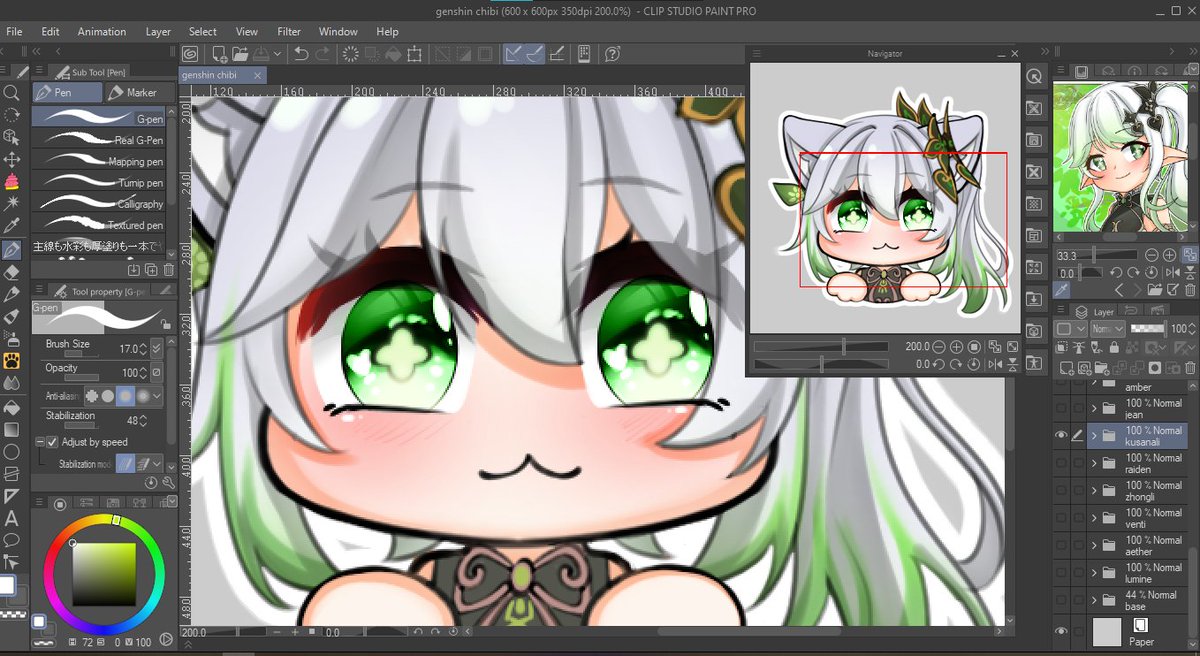Choose the Mapping pen brush
Screen dimensions: 1200x656
99,161
